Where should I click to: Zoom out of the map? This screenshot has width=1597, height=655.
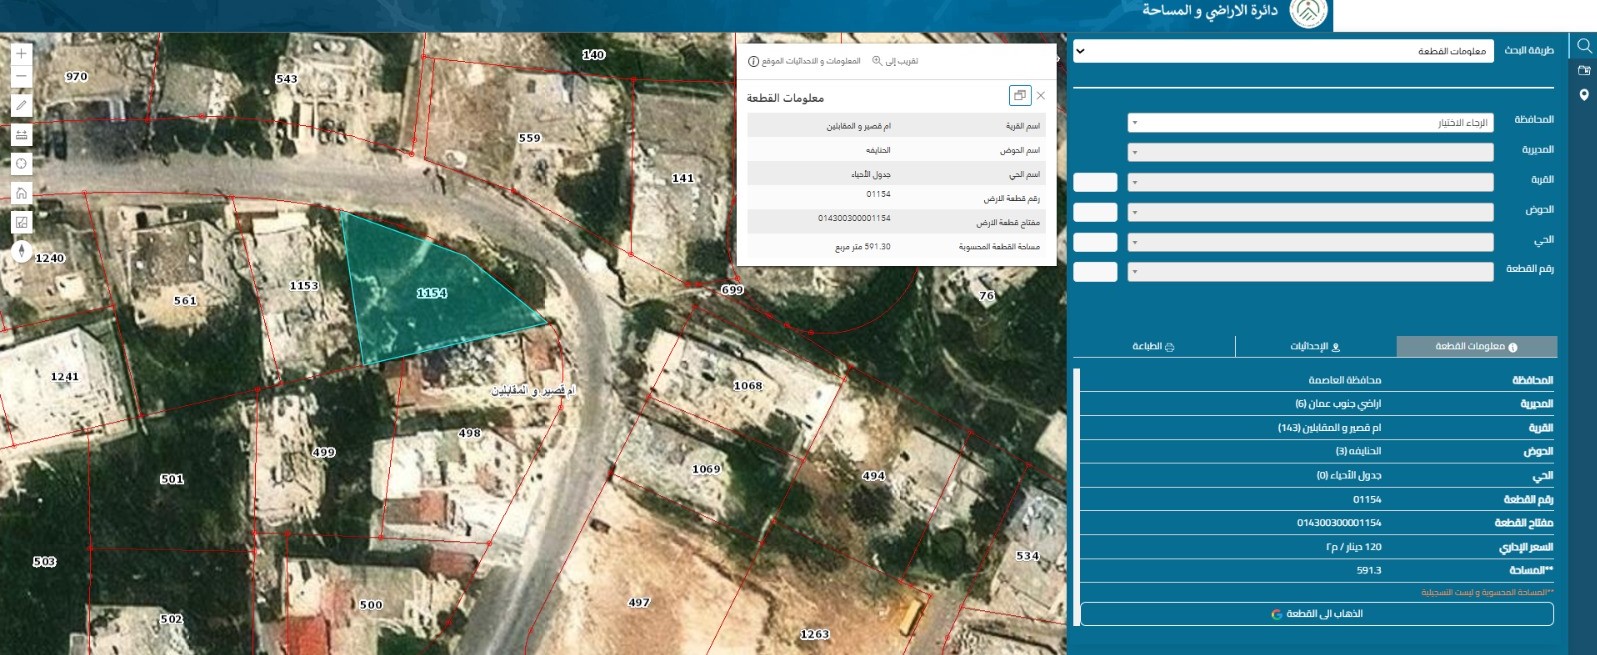(x=21, y=77)
